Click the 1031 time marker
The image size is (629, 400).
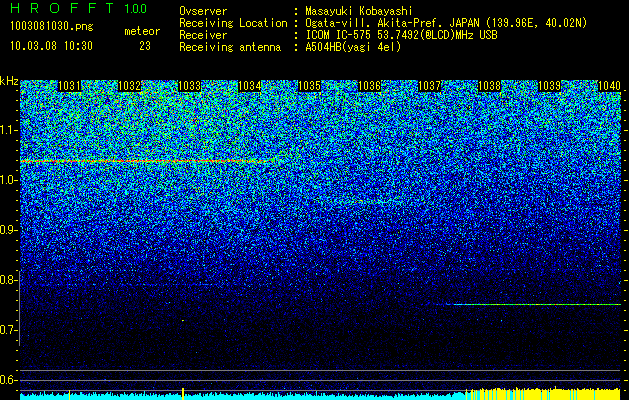[x=69, y=86]
